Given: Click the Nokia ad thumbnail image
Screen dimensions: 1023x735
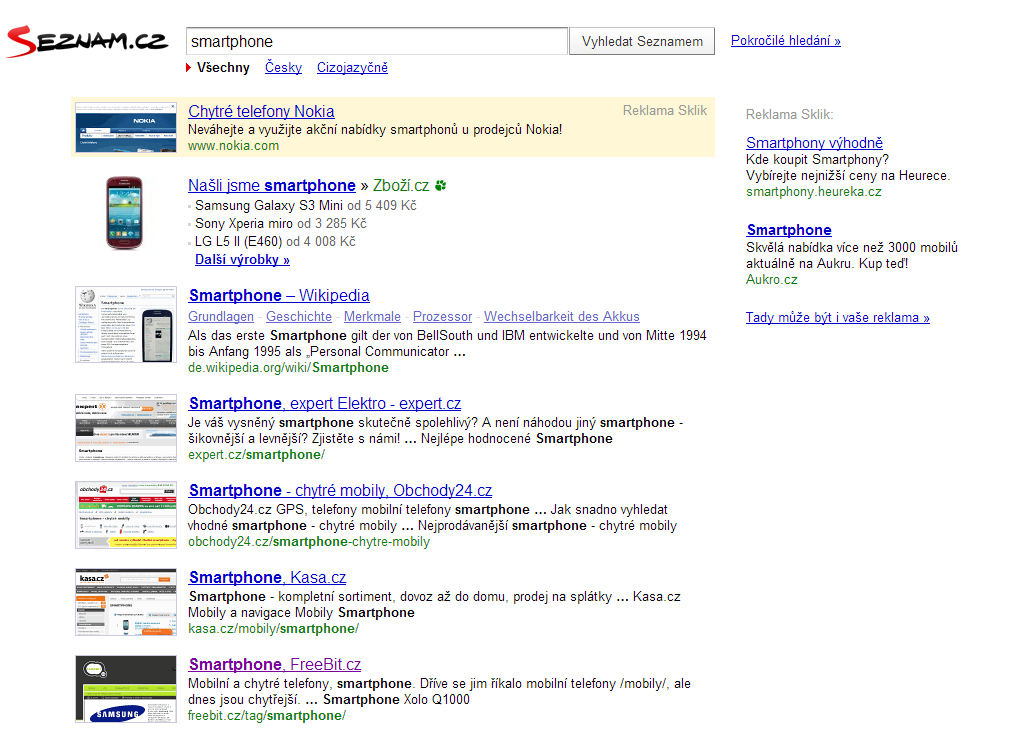Looking at the screenshot, I should tap(126, 127).
